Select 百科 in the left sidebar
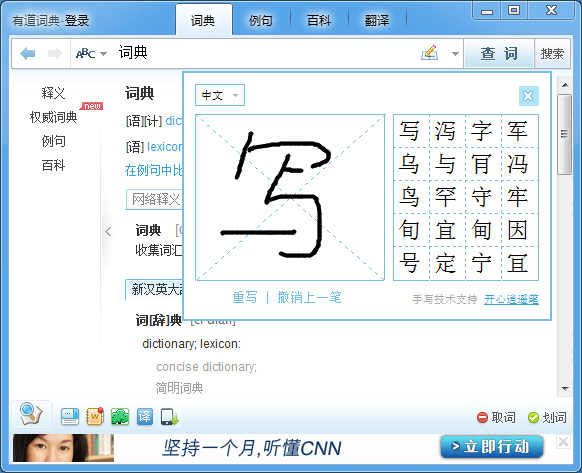The width and height of the screenshot is (582, 473). (53, 165)
